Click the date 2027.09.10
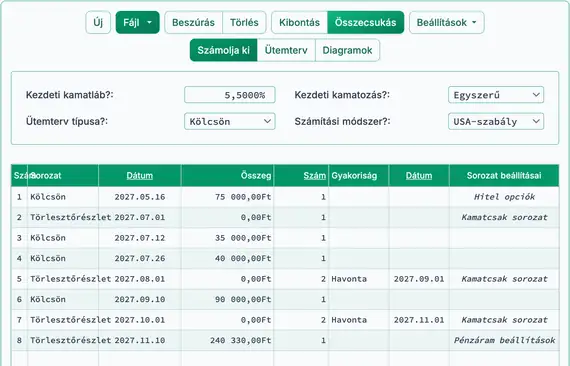Viewport: 570px width, 366px height. 140,299
